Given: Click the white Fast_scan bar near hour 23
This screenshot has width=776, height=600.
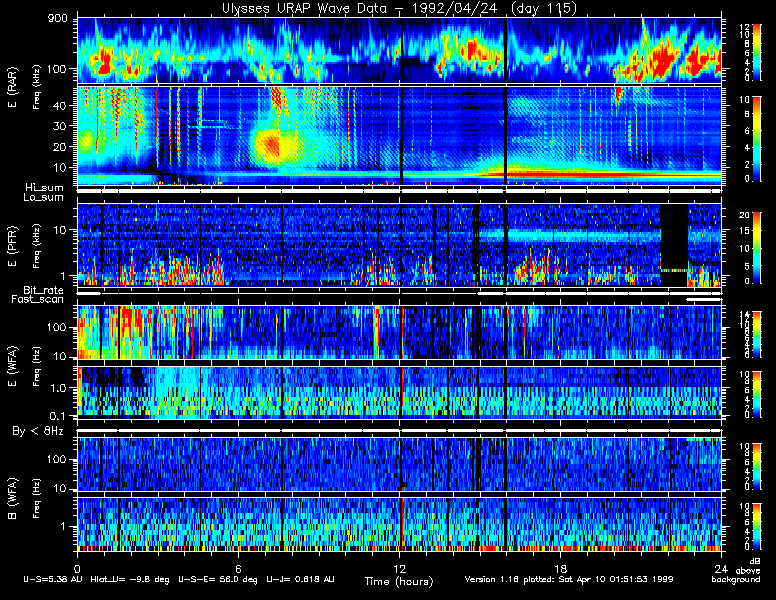Looking at the screenshot, I should tap(703, 300).
